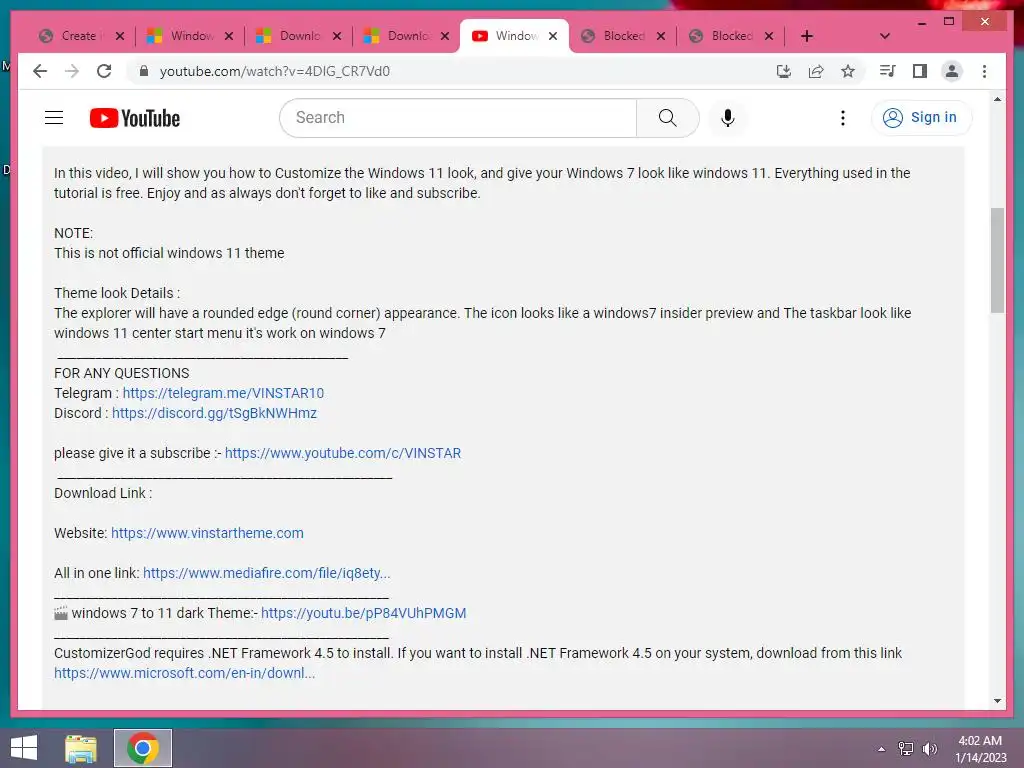Image resolution: width=1024 pixels, height=768 pixels.
Task: Go to YouTube home via logo
Action: pyautogui.click(x=135, y=118)
